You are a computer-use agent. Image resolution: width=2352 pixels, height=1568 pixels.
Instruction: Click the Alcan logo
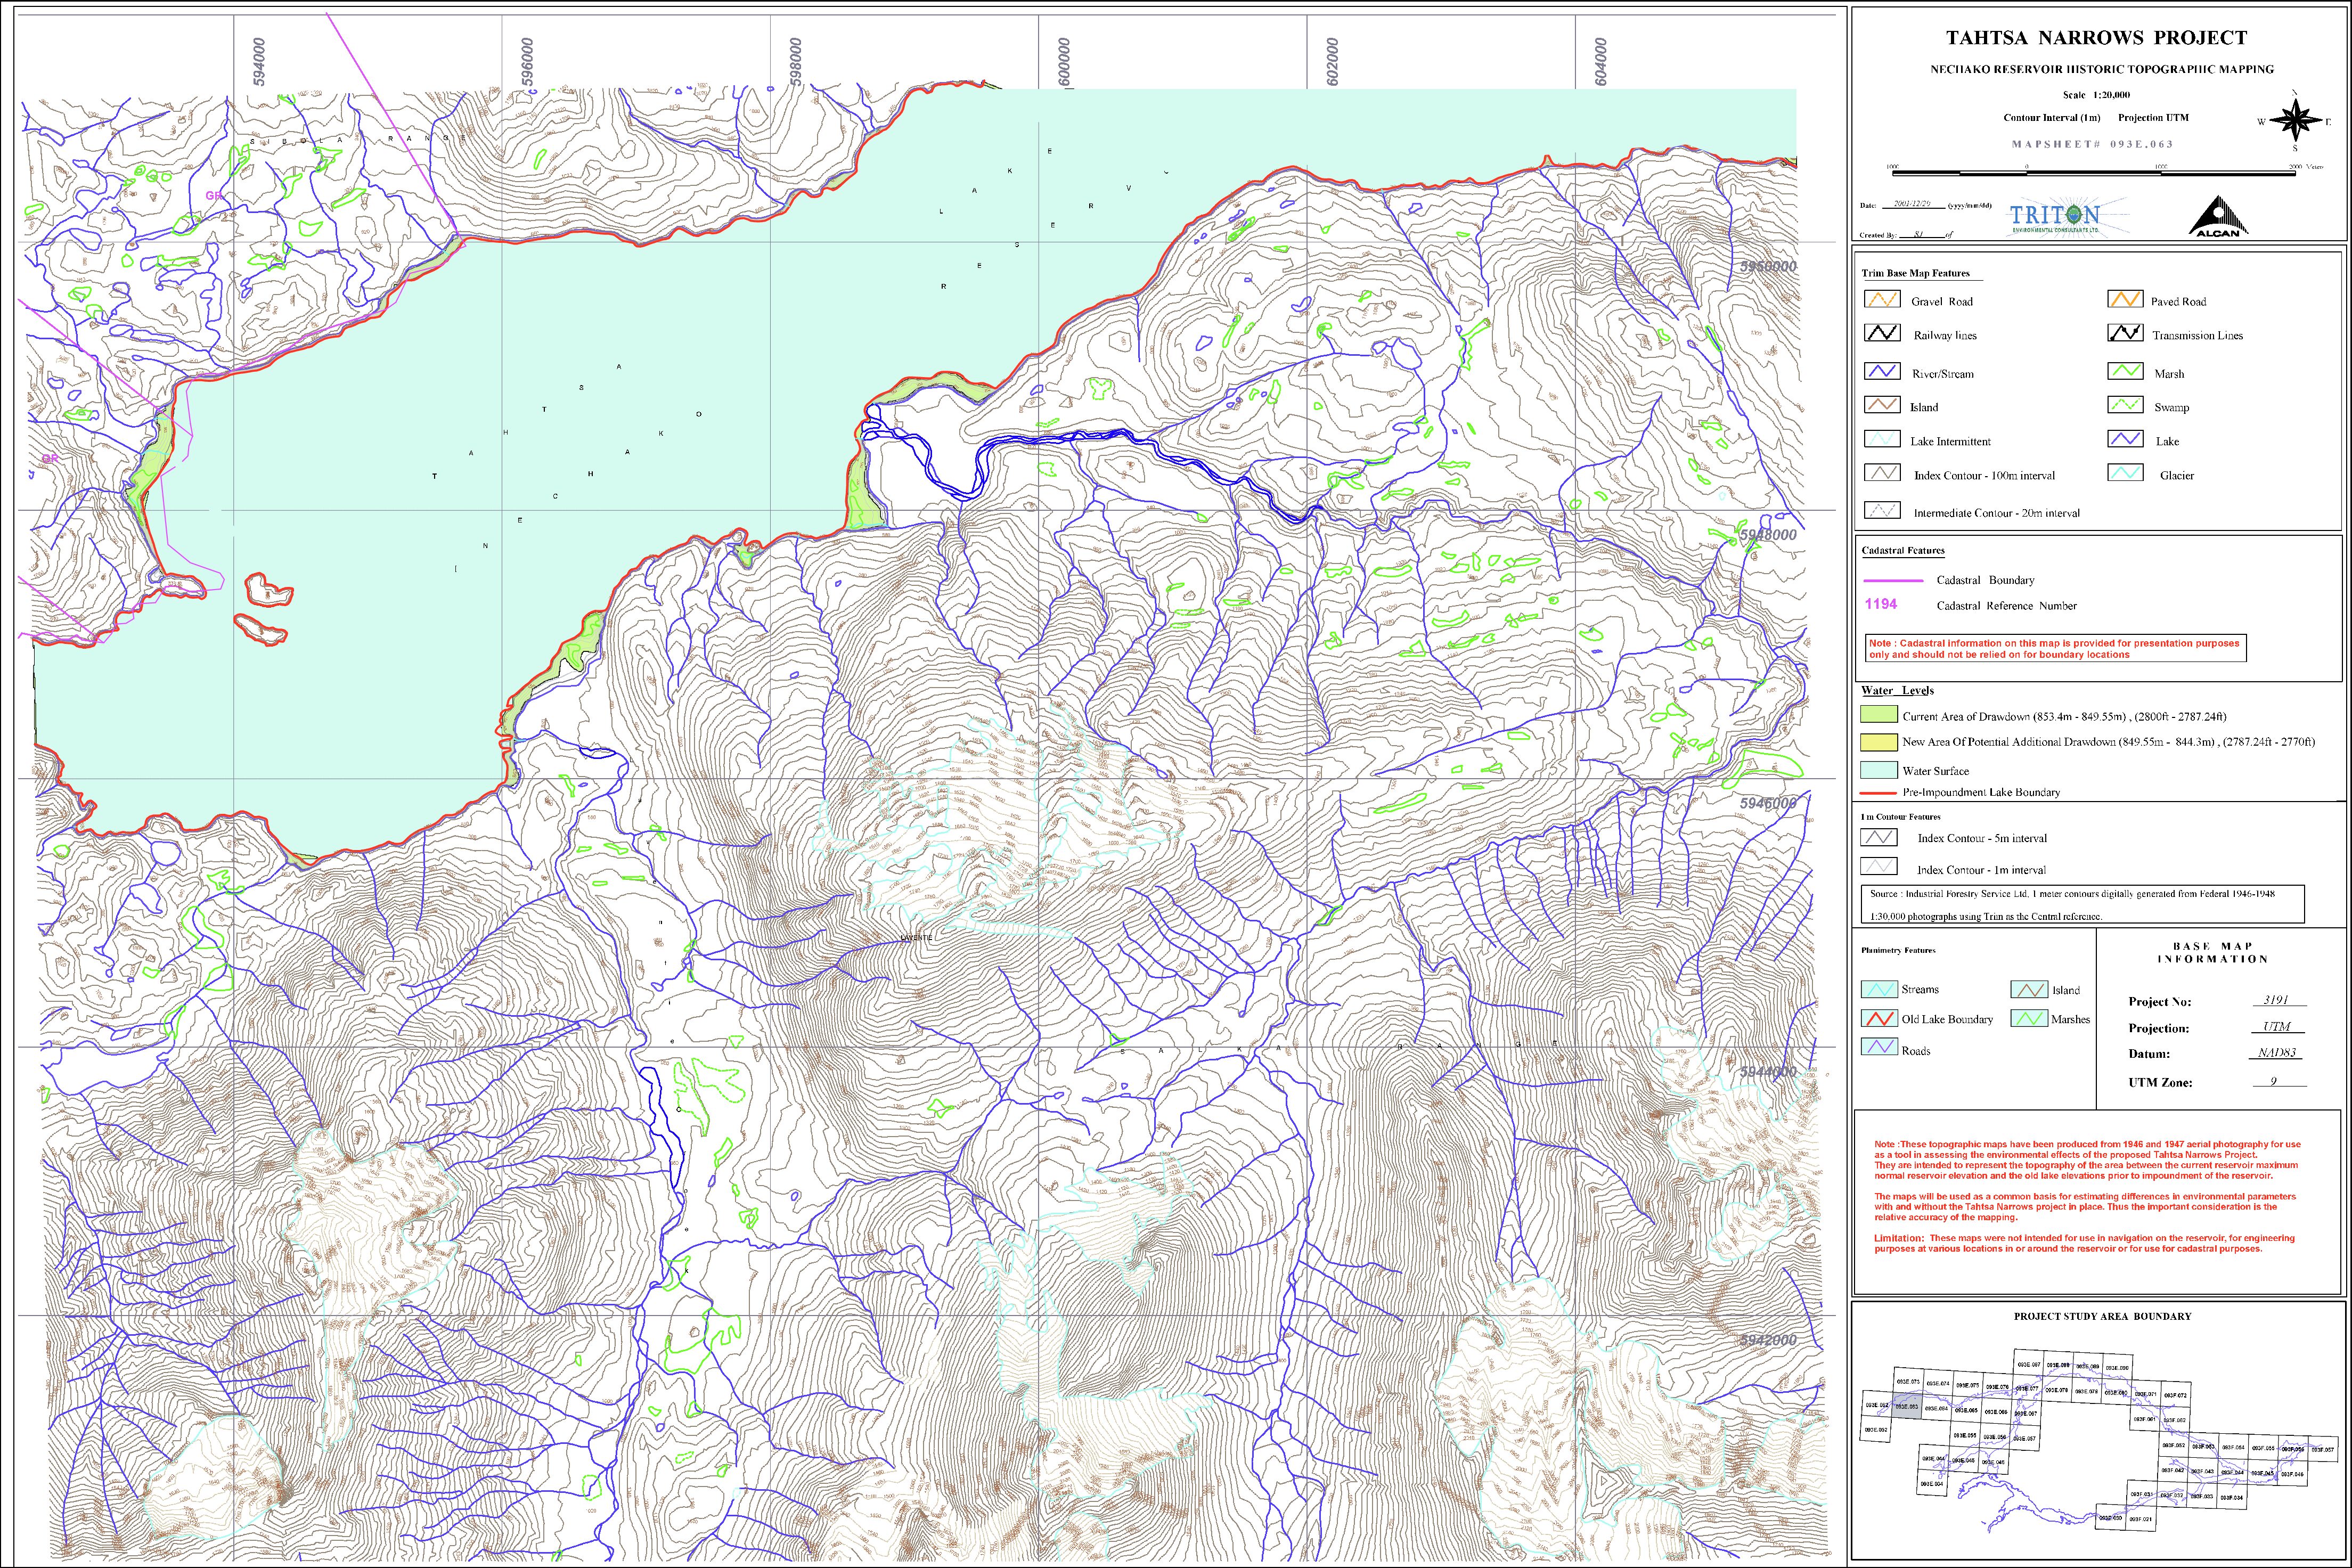tap(2218, 217)
